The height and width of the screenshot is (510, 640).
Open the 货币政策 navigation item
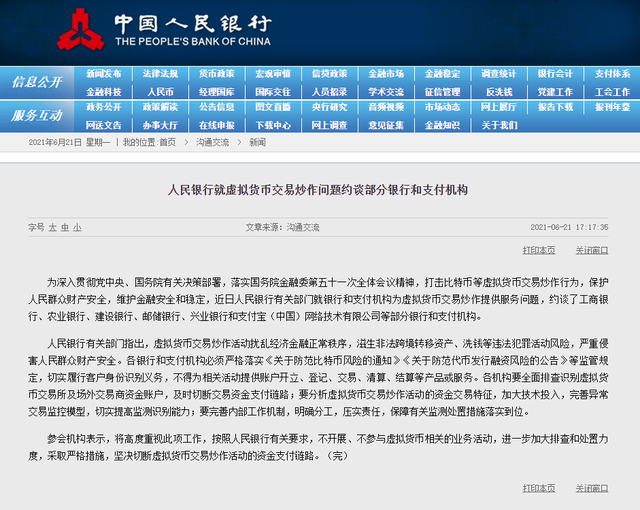tap(216, 74)
